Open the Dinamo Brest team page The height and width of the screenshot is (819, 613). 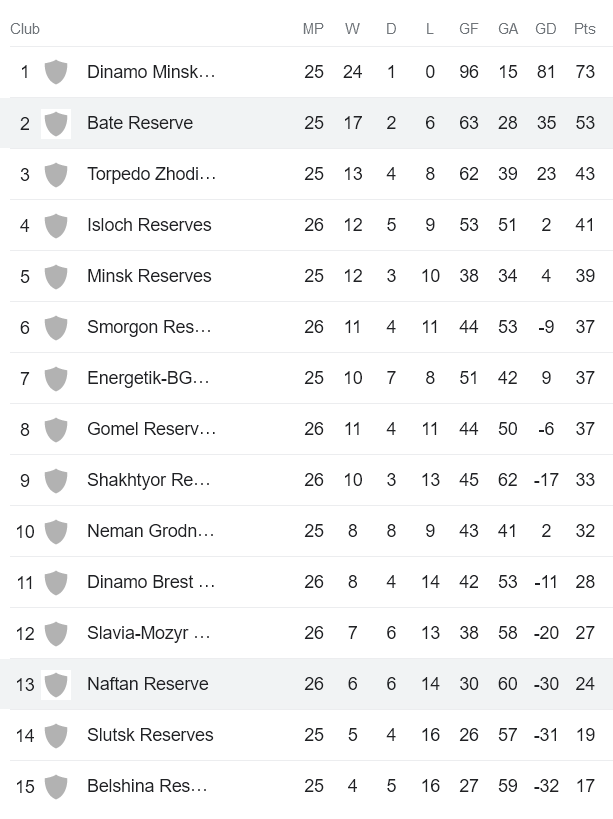point(151,581)
